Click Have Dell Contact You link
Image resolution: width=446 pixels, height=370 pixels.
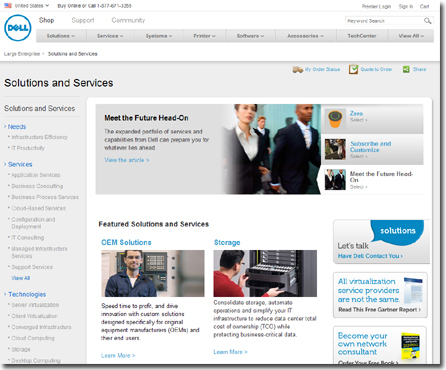pyautogui.click(x=370, y=256)
